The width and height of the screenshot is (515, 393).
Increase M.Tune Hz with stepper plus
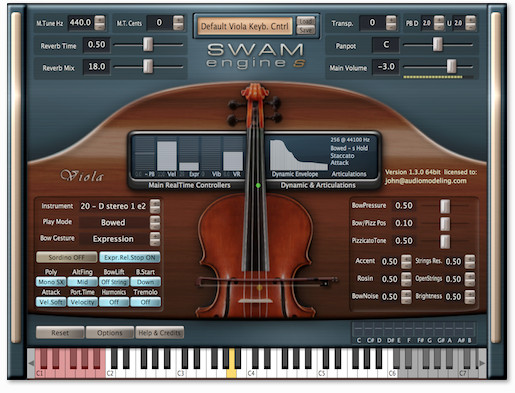[x=100, y=19]
